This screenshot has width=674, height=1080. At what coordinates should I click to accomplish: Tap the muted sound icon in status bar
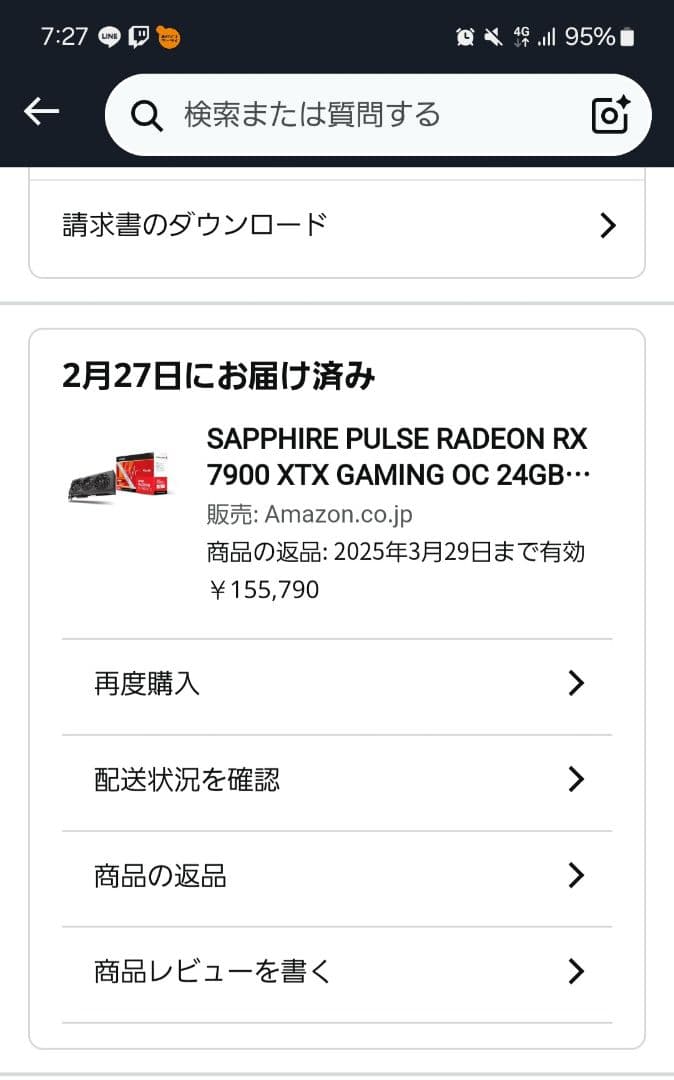point(492,36)
